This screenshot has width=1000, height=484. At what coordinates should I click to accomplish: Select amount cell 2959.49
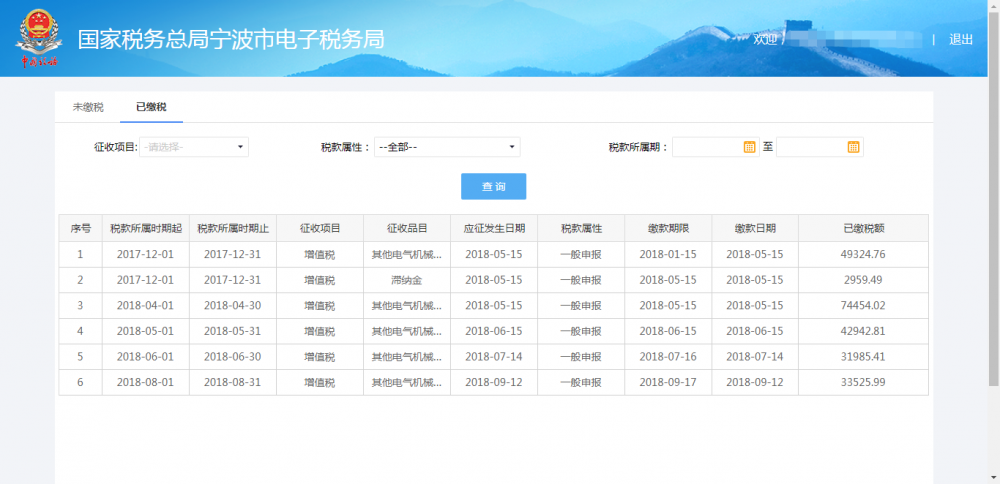click(x=863, y=280)
